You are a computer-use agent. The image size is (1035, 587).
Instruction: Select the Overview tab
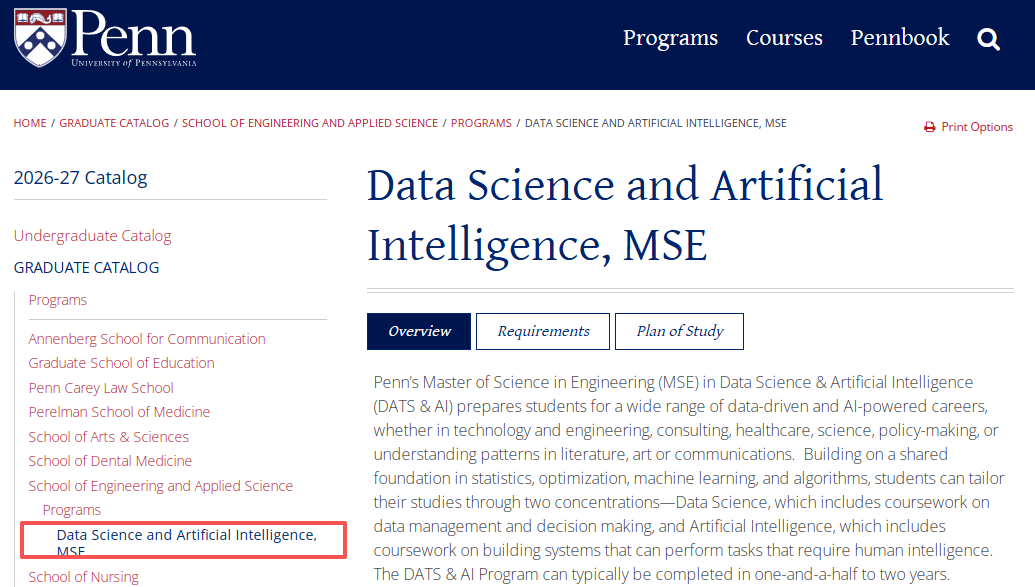pos(418,331)
